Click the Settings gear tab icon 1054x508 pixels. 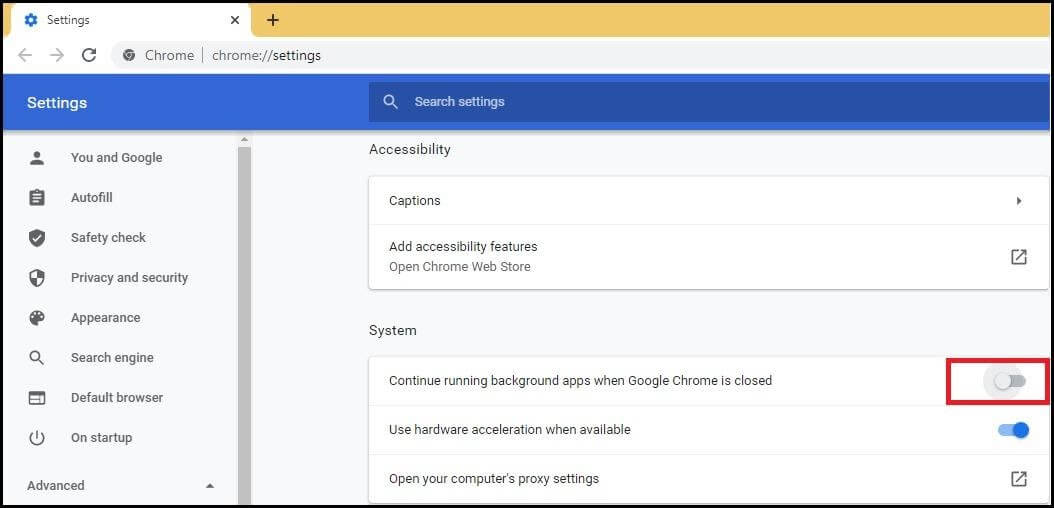tap(31, 20)
